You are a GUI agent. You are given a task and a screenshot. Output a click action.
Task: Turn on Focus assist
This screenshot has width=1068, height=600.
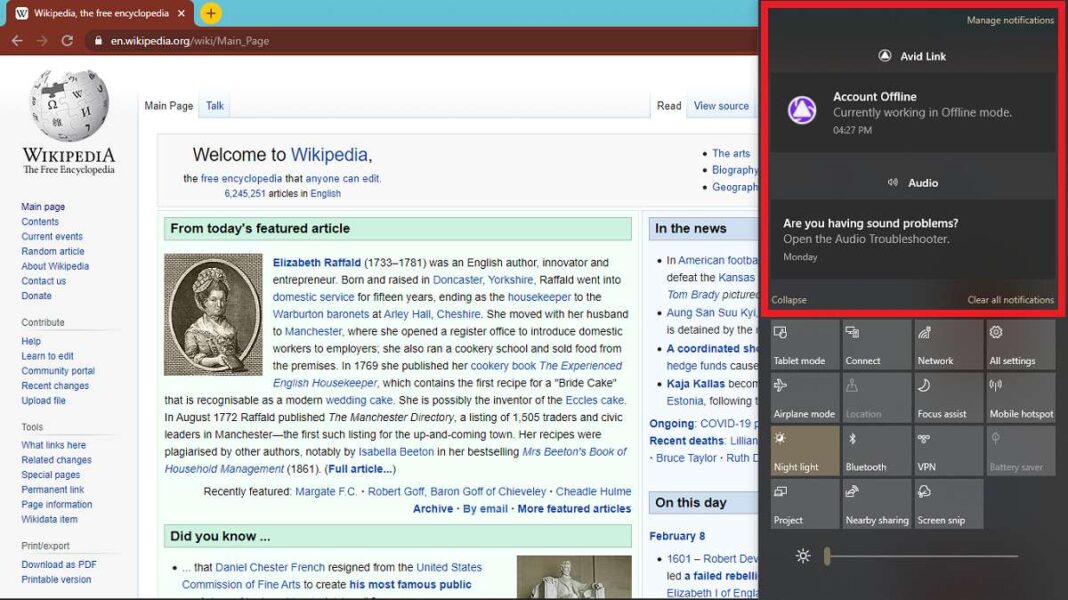point(949,396)
